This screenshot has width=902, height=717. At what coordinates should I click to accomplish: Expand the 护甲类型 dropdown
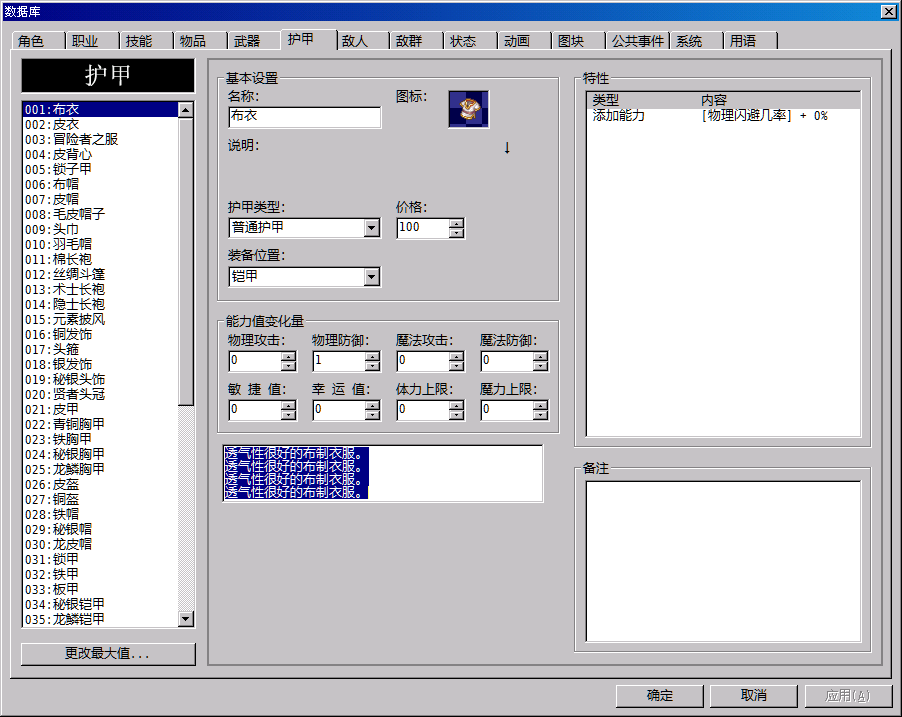click(372, 228)
